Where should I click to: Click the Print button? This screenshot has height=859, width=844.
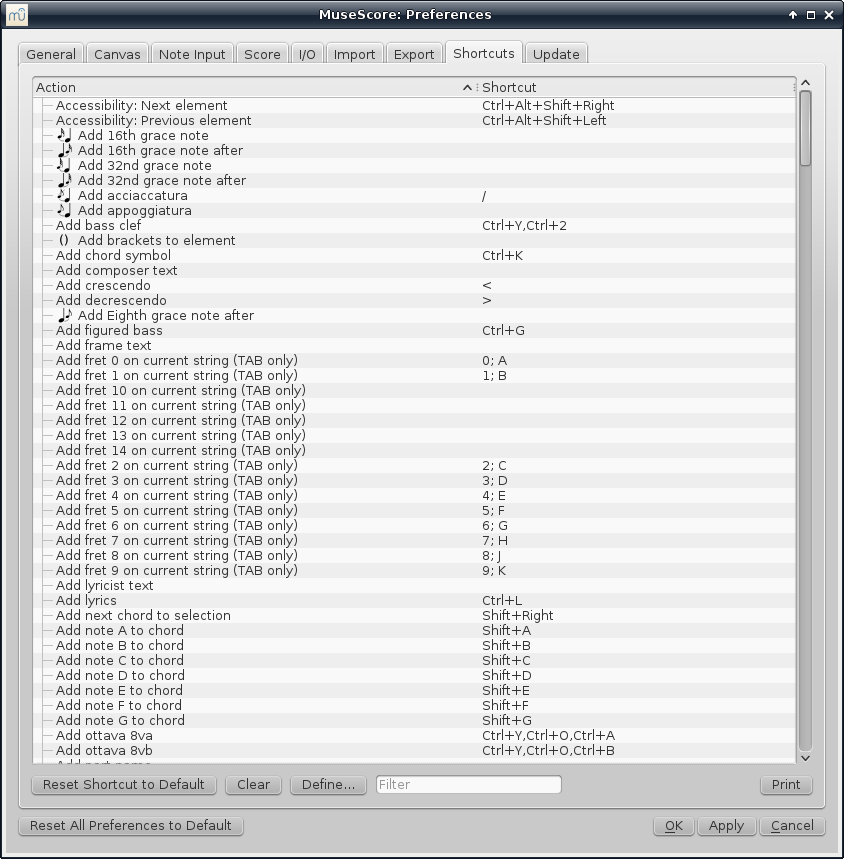786,784
